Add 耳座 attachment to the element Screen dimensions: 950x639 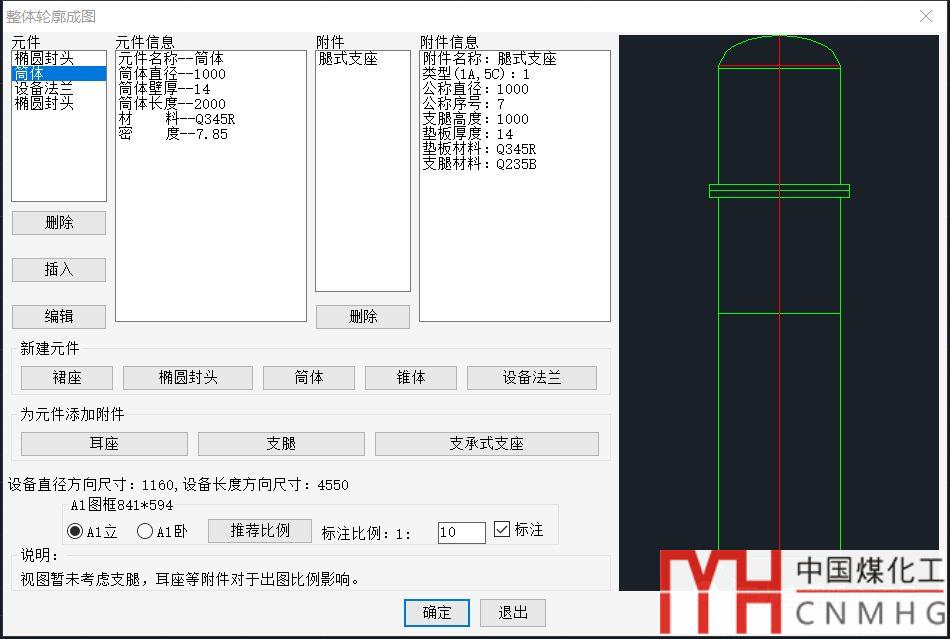pyautogui.click(x=104, y=444)
